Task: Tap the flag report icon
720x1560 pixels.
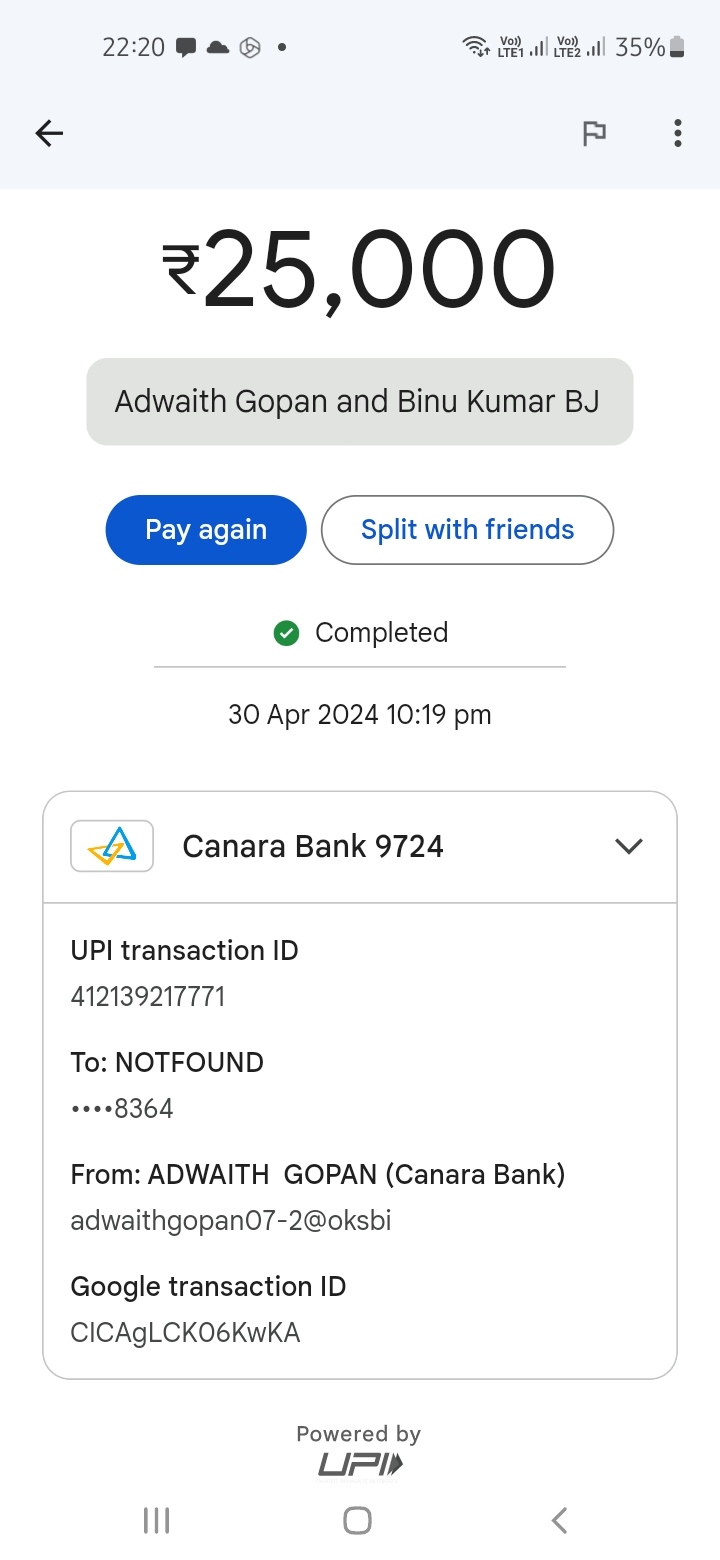Action: pyautogui.click(x=594, y=133)
